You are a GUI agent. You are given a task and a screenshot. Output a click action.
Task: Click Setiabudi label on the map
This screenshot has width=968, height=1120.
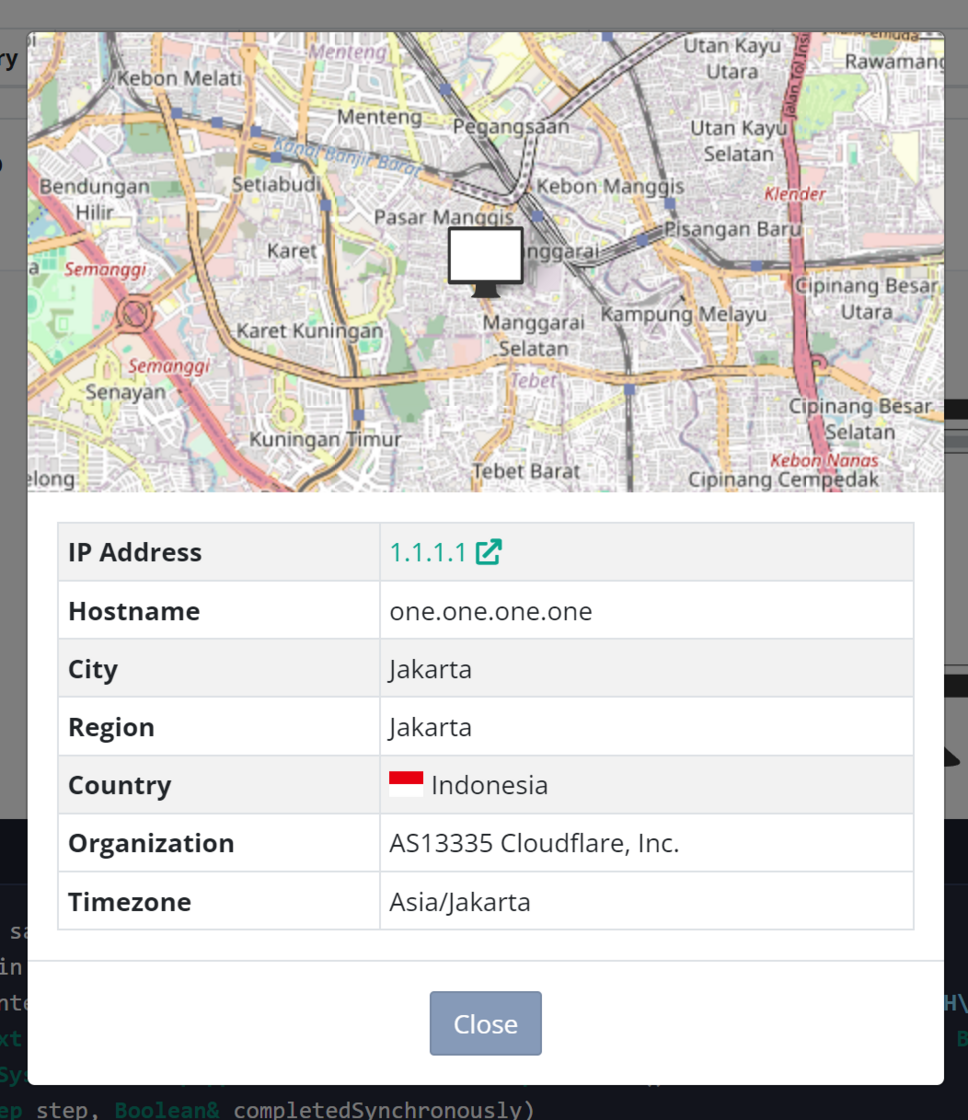point(276,184)
